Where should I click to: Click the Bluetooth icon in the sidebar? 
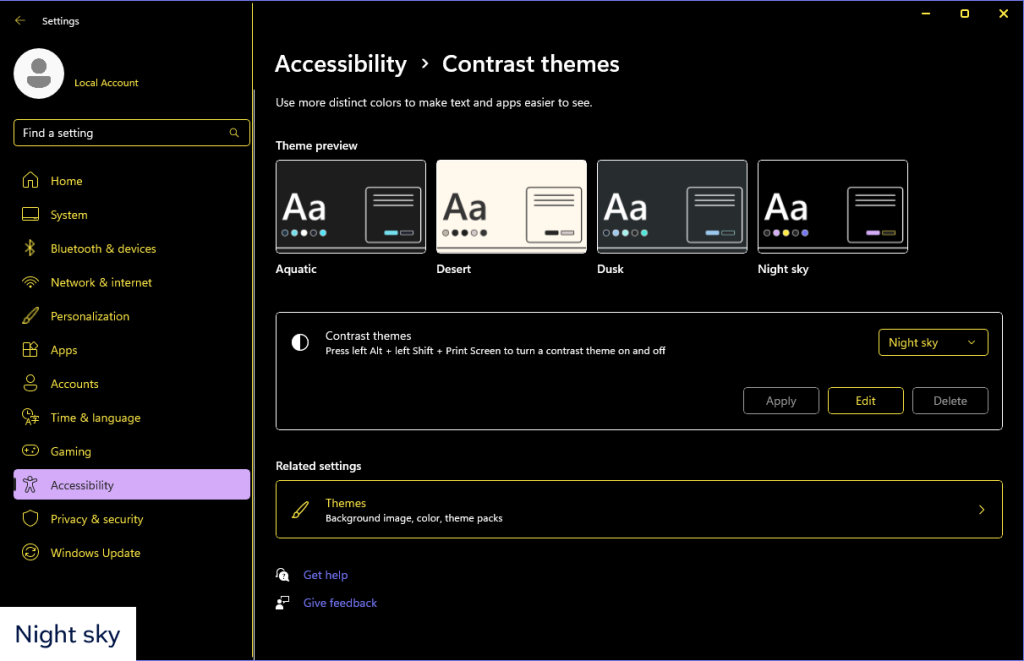coord(28,248)
